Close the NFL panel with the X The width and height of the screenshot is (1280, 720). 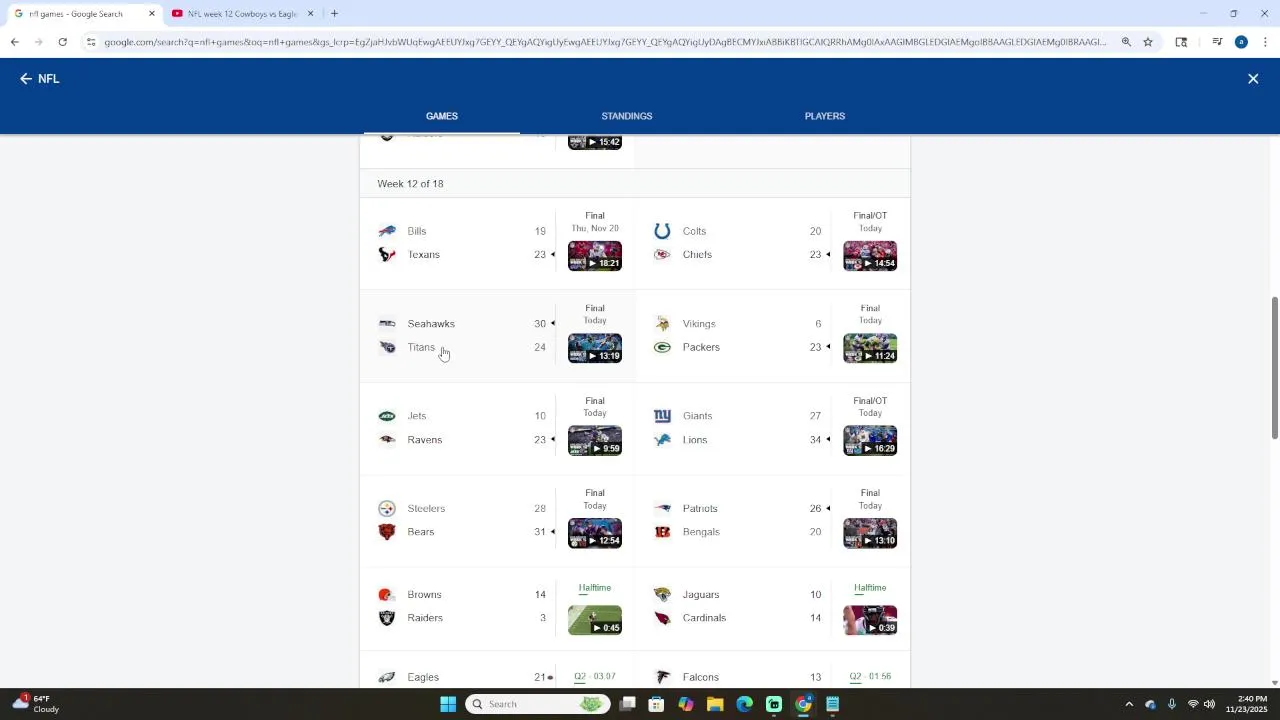pyautogui.click(x=1253, y=79)
